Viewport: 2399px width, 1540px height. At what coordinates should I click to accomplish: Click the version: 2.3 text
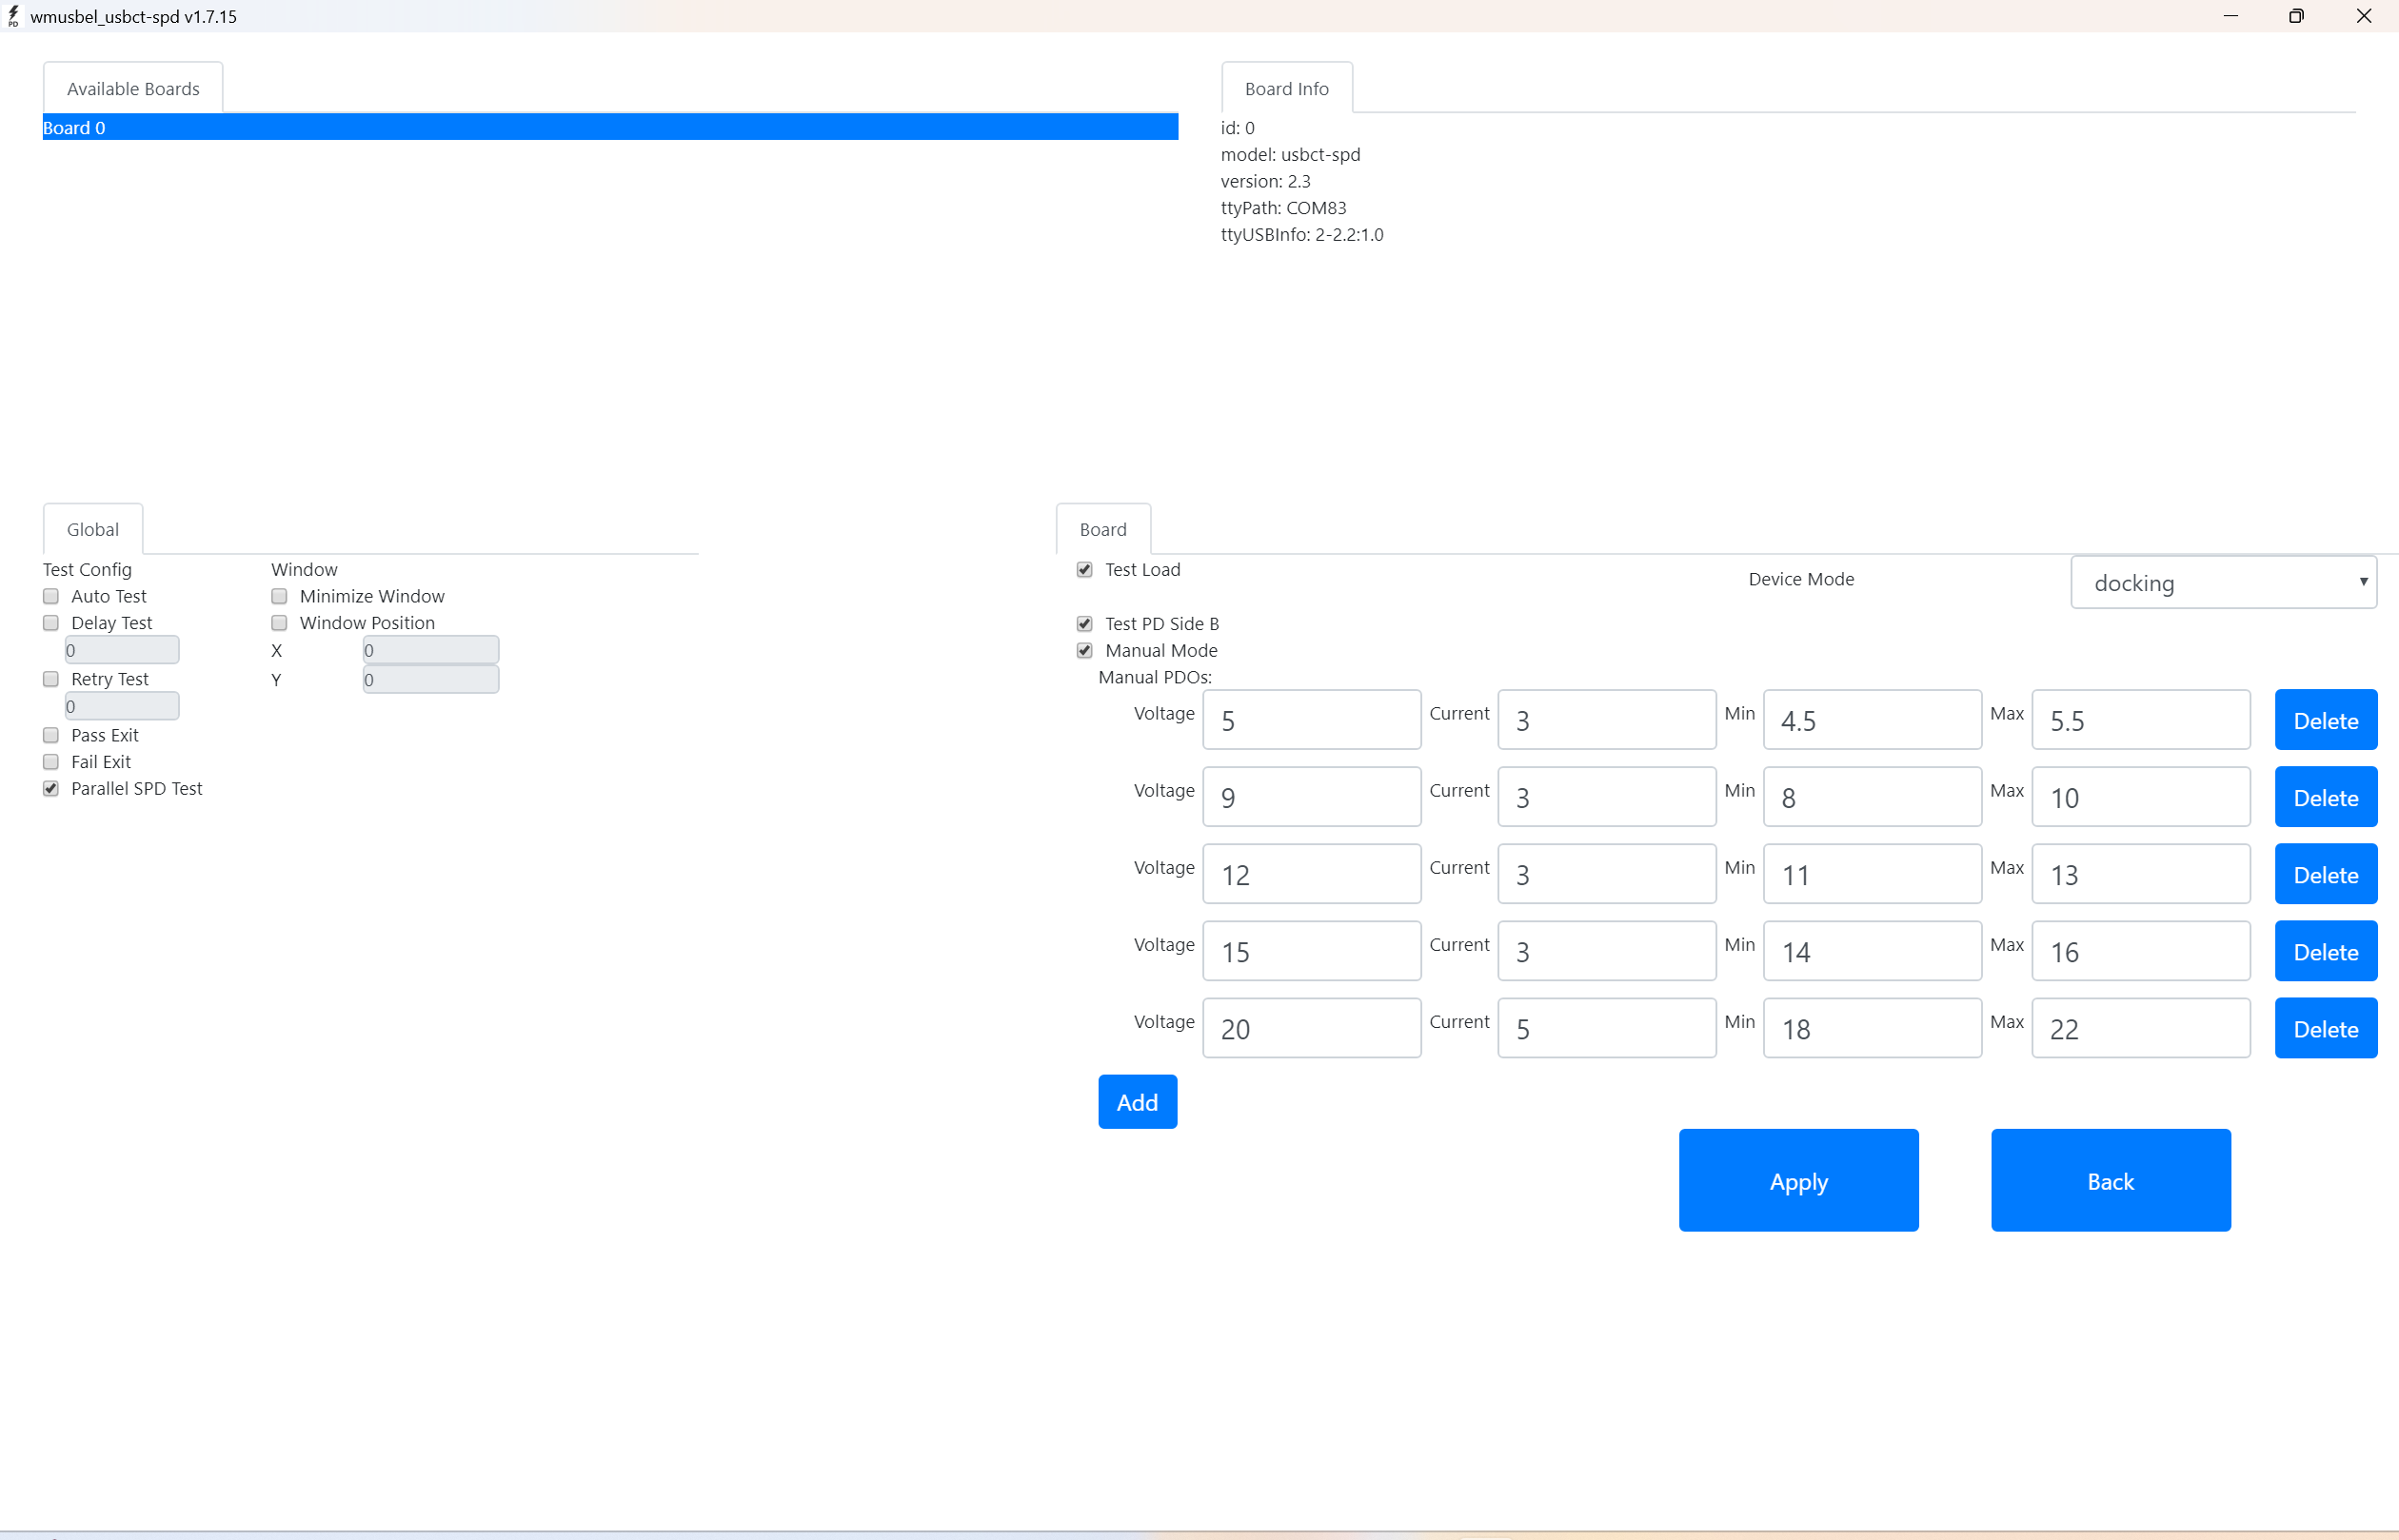[x=1265, y=181]
